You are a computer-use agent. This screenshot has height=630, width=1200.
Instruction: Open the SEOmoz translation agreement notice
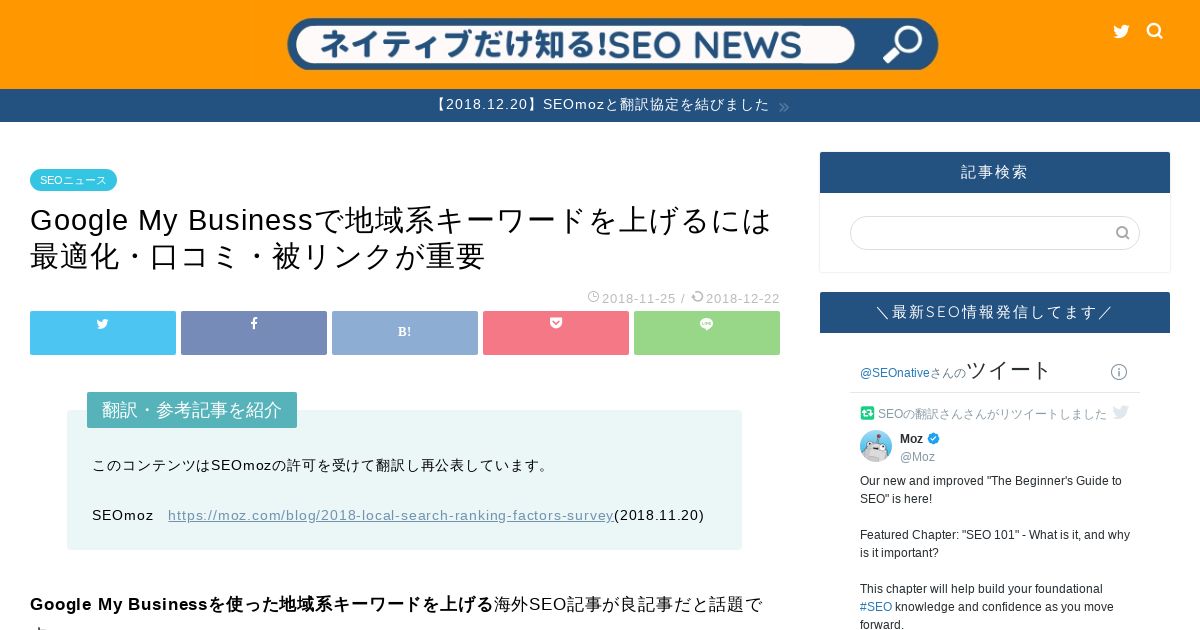(601, 105)
